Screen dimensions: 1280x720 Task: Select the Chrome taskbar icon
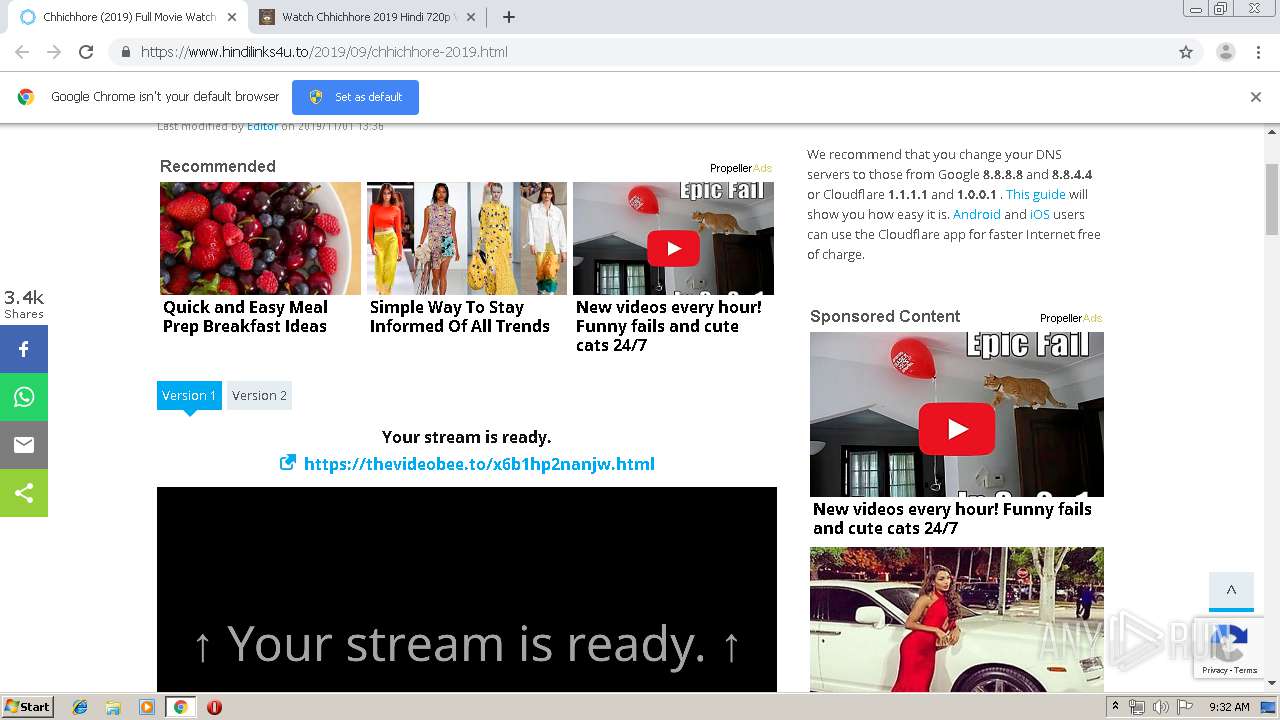tap(180, 707)
